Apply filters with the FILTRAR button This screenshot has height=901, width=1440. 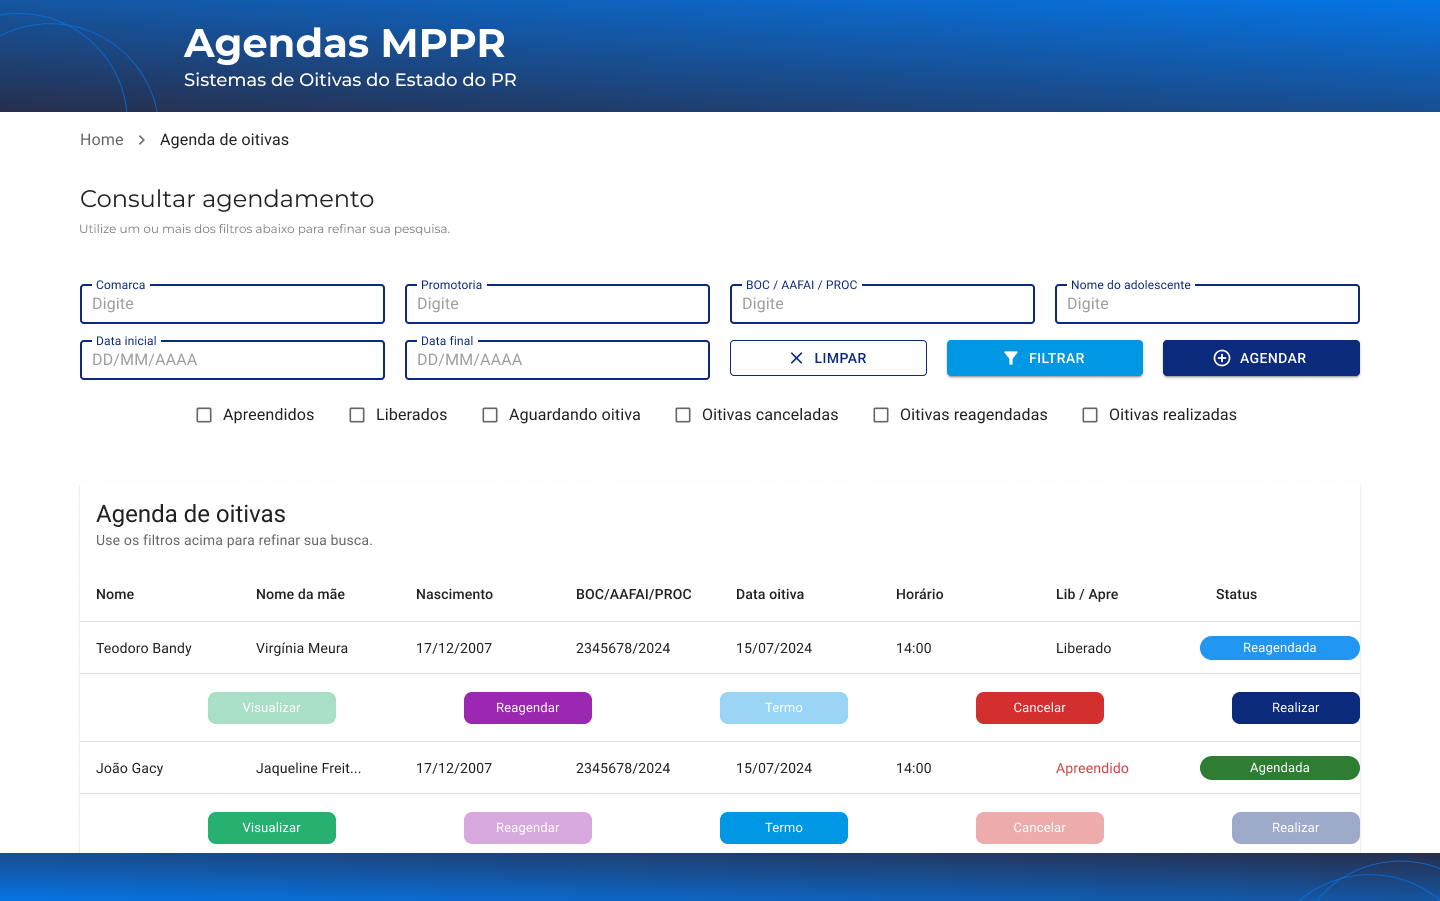tap(1045, 358)
